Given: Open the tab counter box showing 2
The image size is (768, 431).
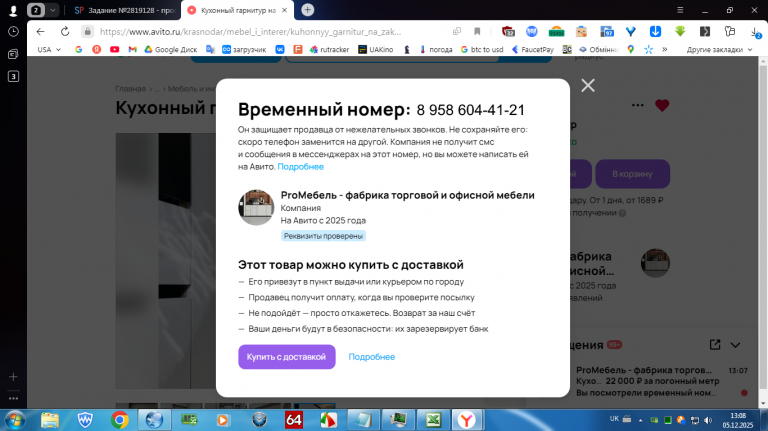Looking at the screenshot, I should (x=36, y=10).
